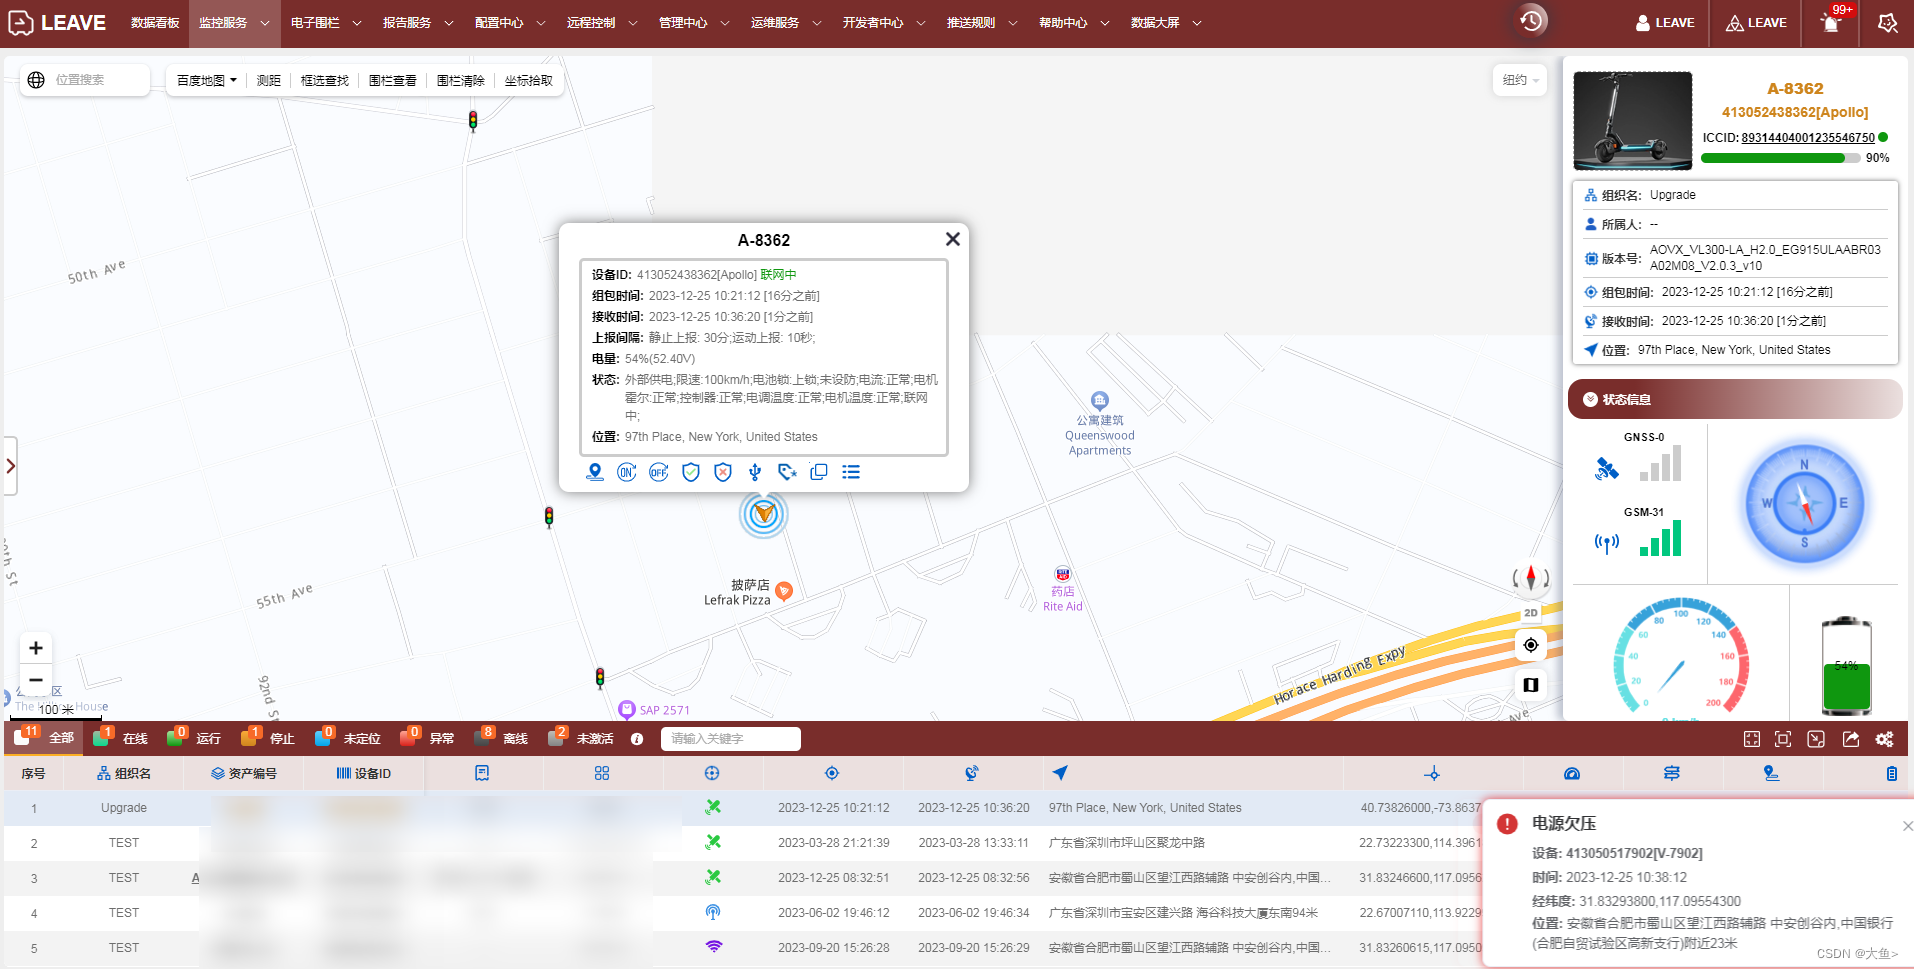Click the map layer toggle below locate button

1531,685
